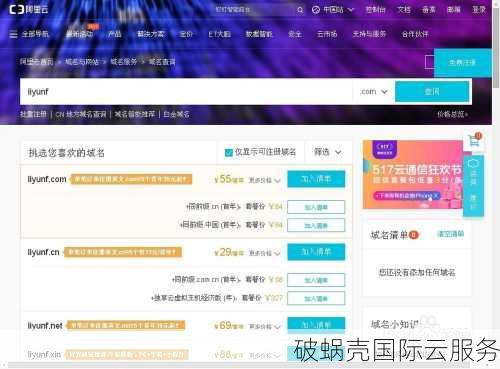Click 白金域名 link
This screenshot has height=369, width=500.
point(176,114)
